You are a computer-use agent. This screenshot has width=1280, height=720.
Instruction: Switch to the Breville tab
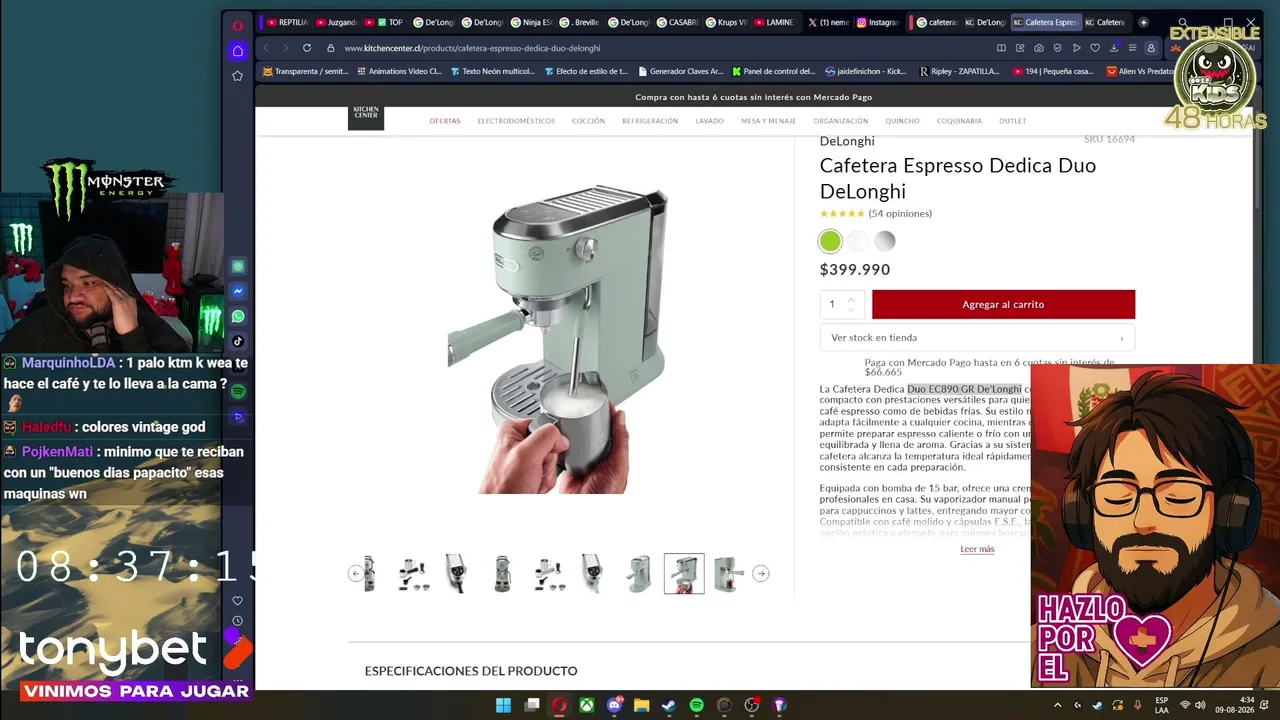click(x=580, y=22)
